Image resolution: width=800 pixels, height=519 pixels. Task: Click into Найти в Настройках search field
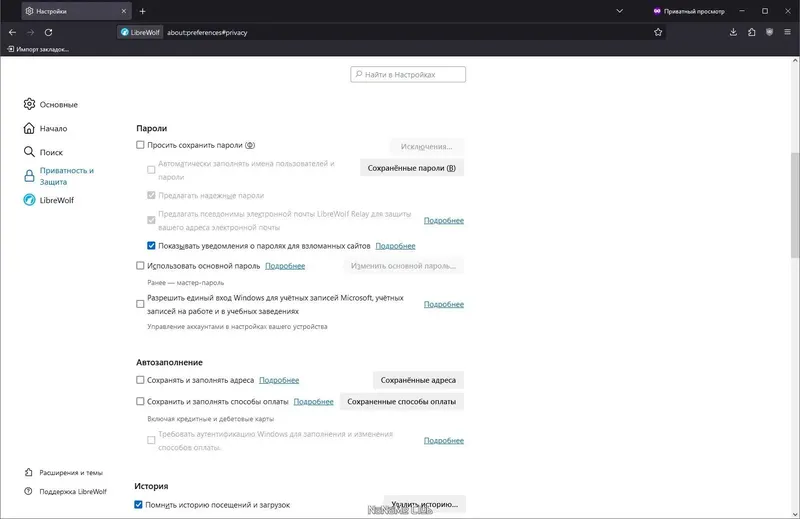pyautogui.click(x=408, y=75)
